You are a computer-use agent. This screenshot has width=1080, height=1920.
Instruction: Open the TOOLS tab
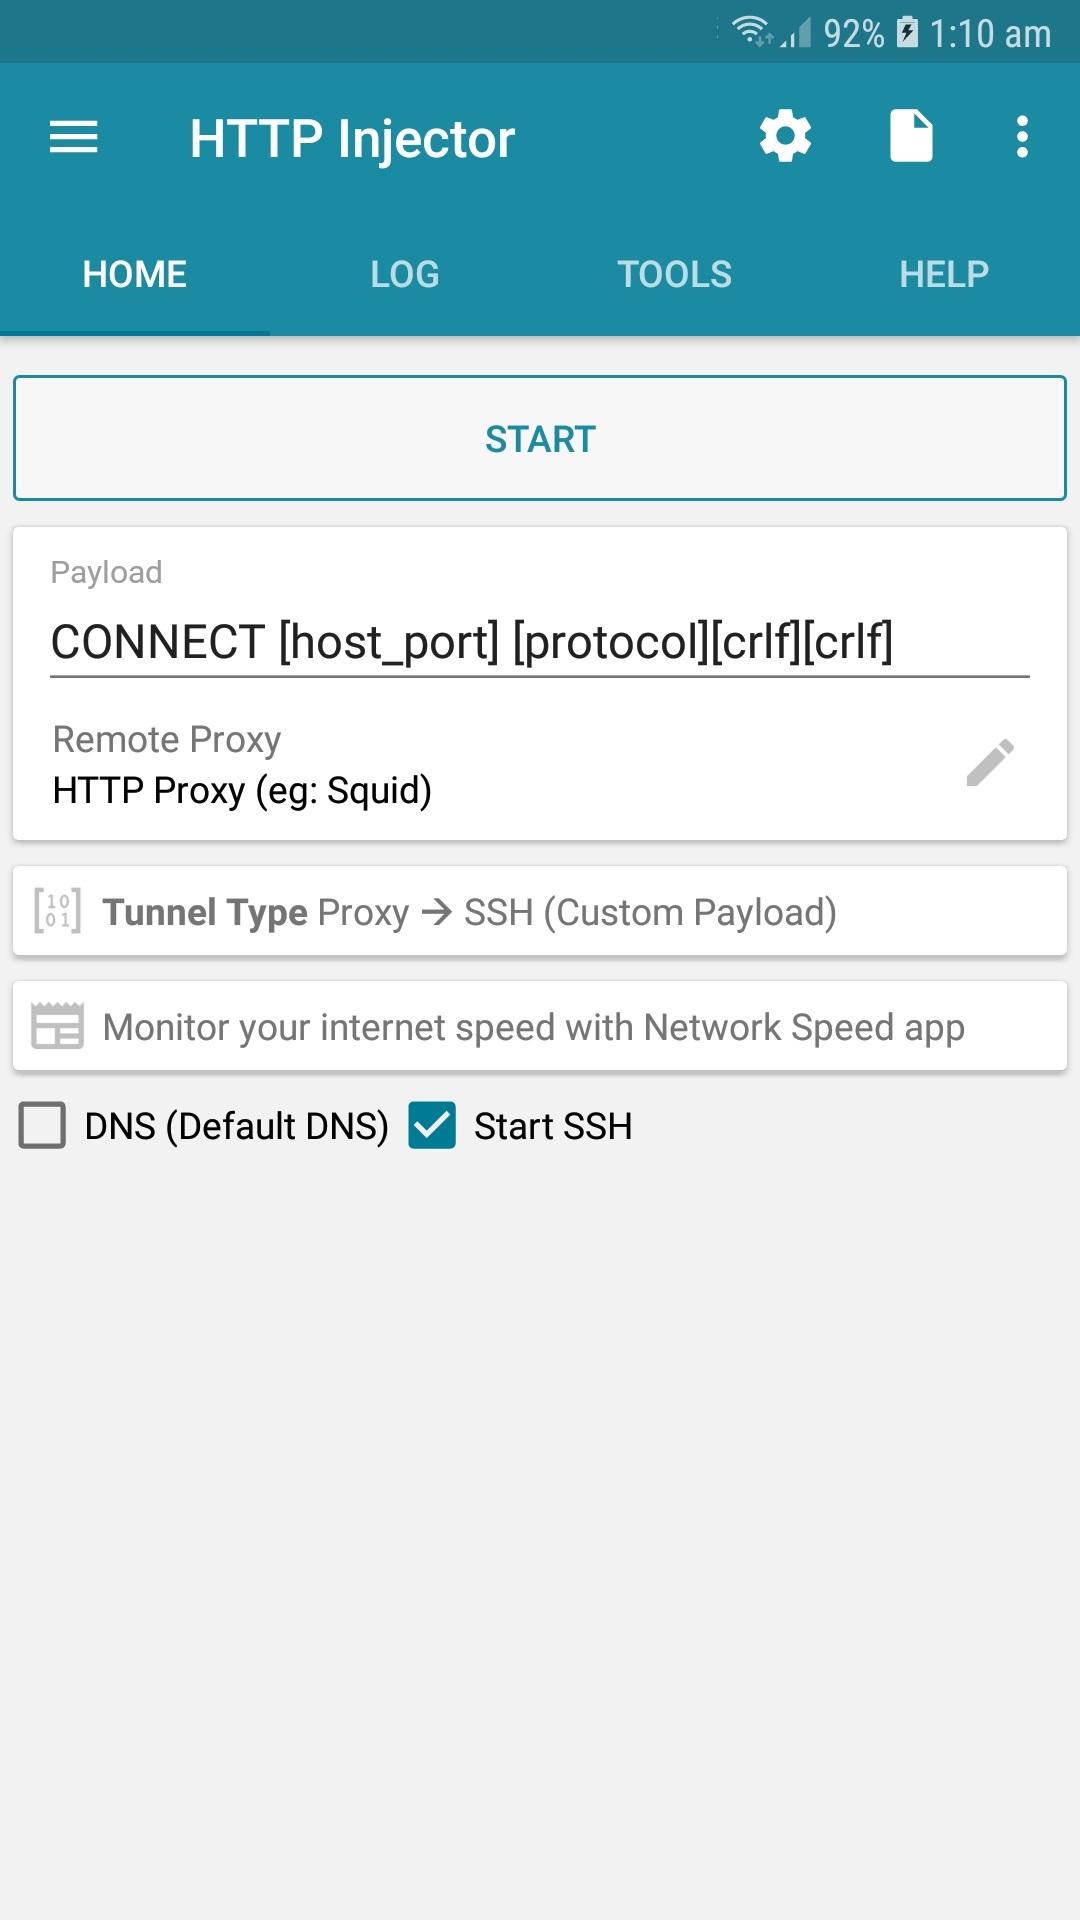coord(675,273)
